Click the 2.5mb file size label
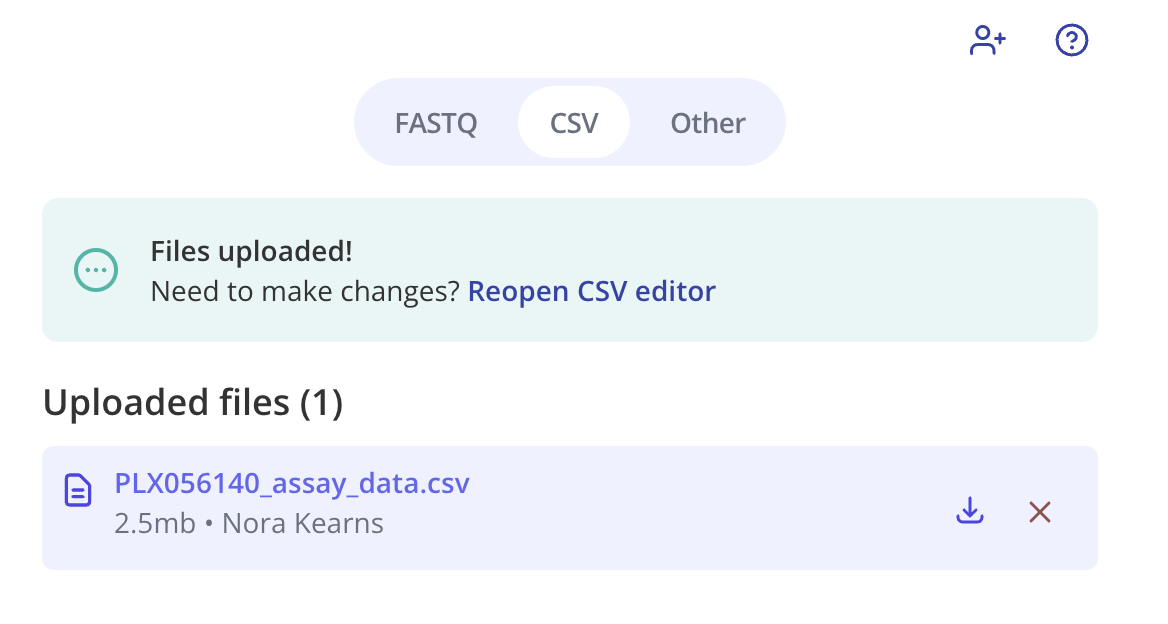1168x624 pixels. 155,524
